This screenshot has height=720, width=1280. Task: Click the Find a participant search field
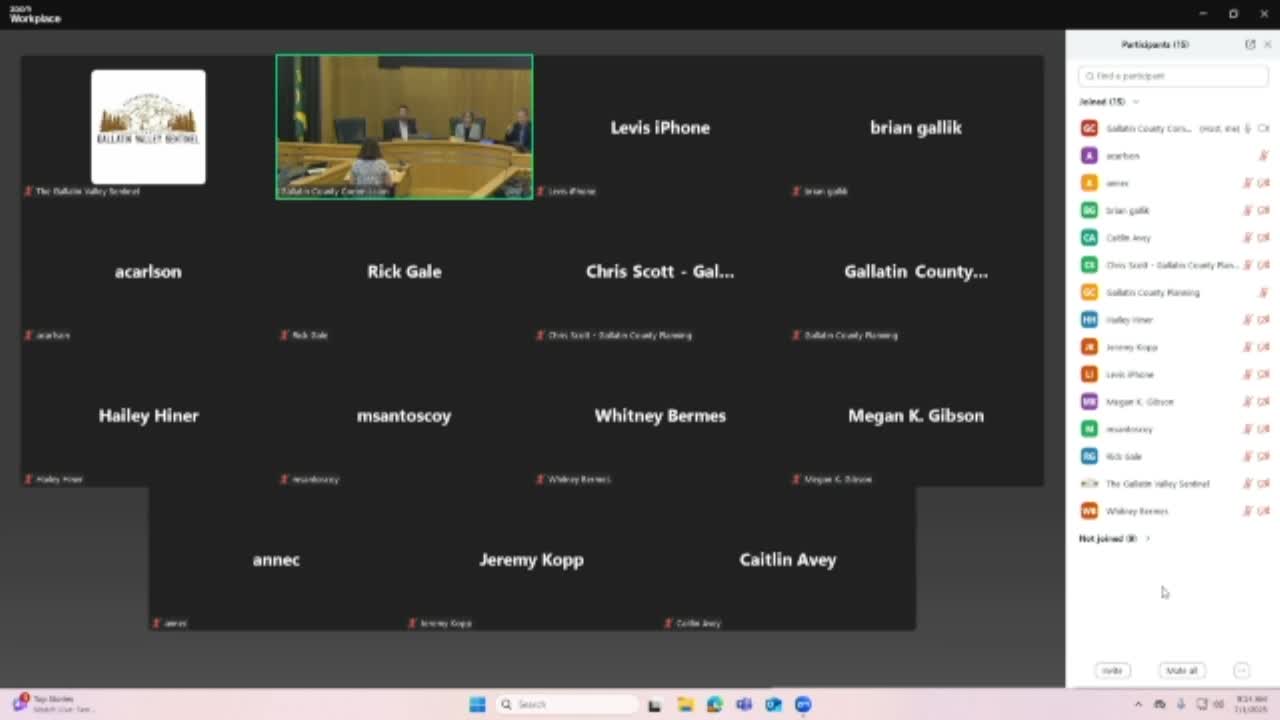tap(1173, 76)
